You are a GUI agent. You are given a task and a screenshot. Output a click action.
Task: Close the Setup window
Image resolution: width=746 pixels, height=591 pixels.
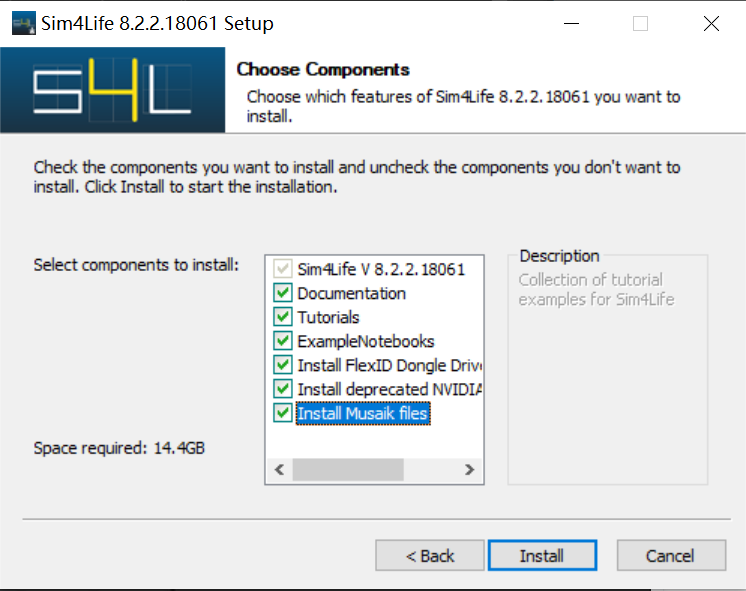coord(711,24)
